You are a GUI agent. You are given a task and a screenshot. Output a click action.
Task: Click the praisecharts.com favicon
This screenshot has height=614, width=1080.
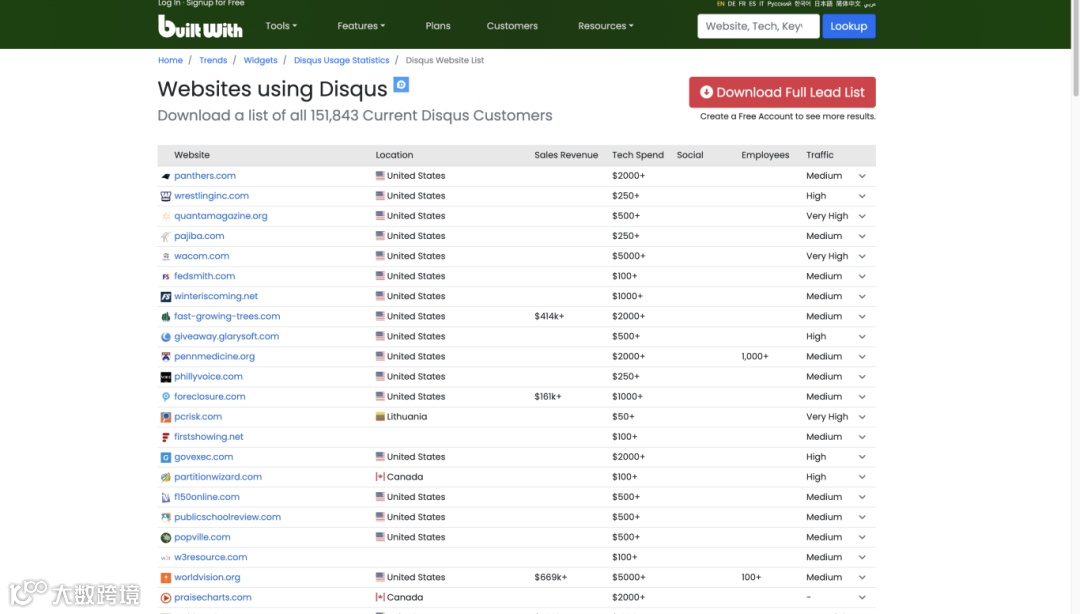[x=165, y=597]
